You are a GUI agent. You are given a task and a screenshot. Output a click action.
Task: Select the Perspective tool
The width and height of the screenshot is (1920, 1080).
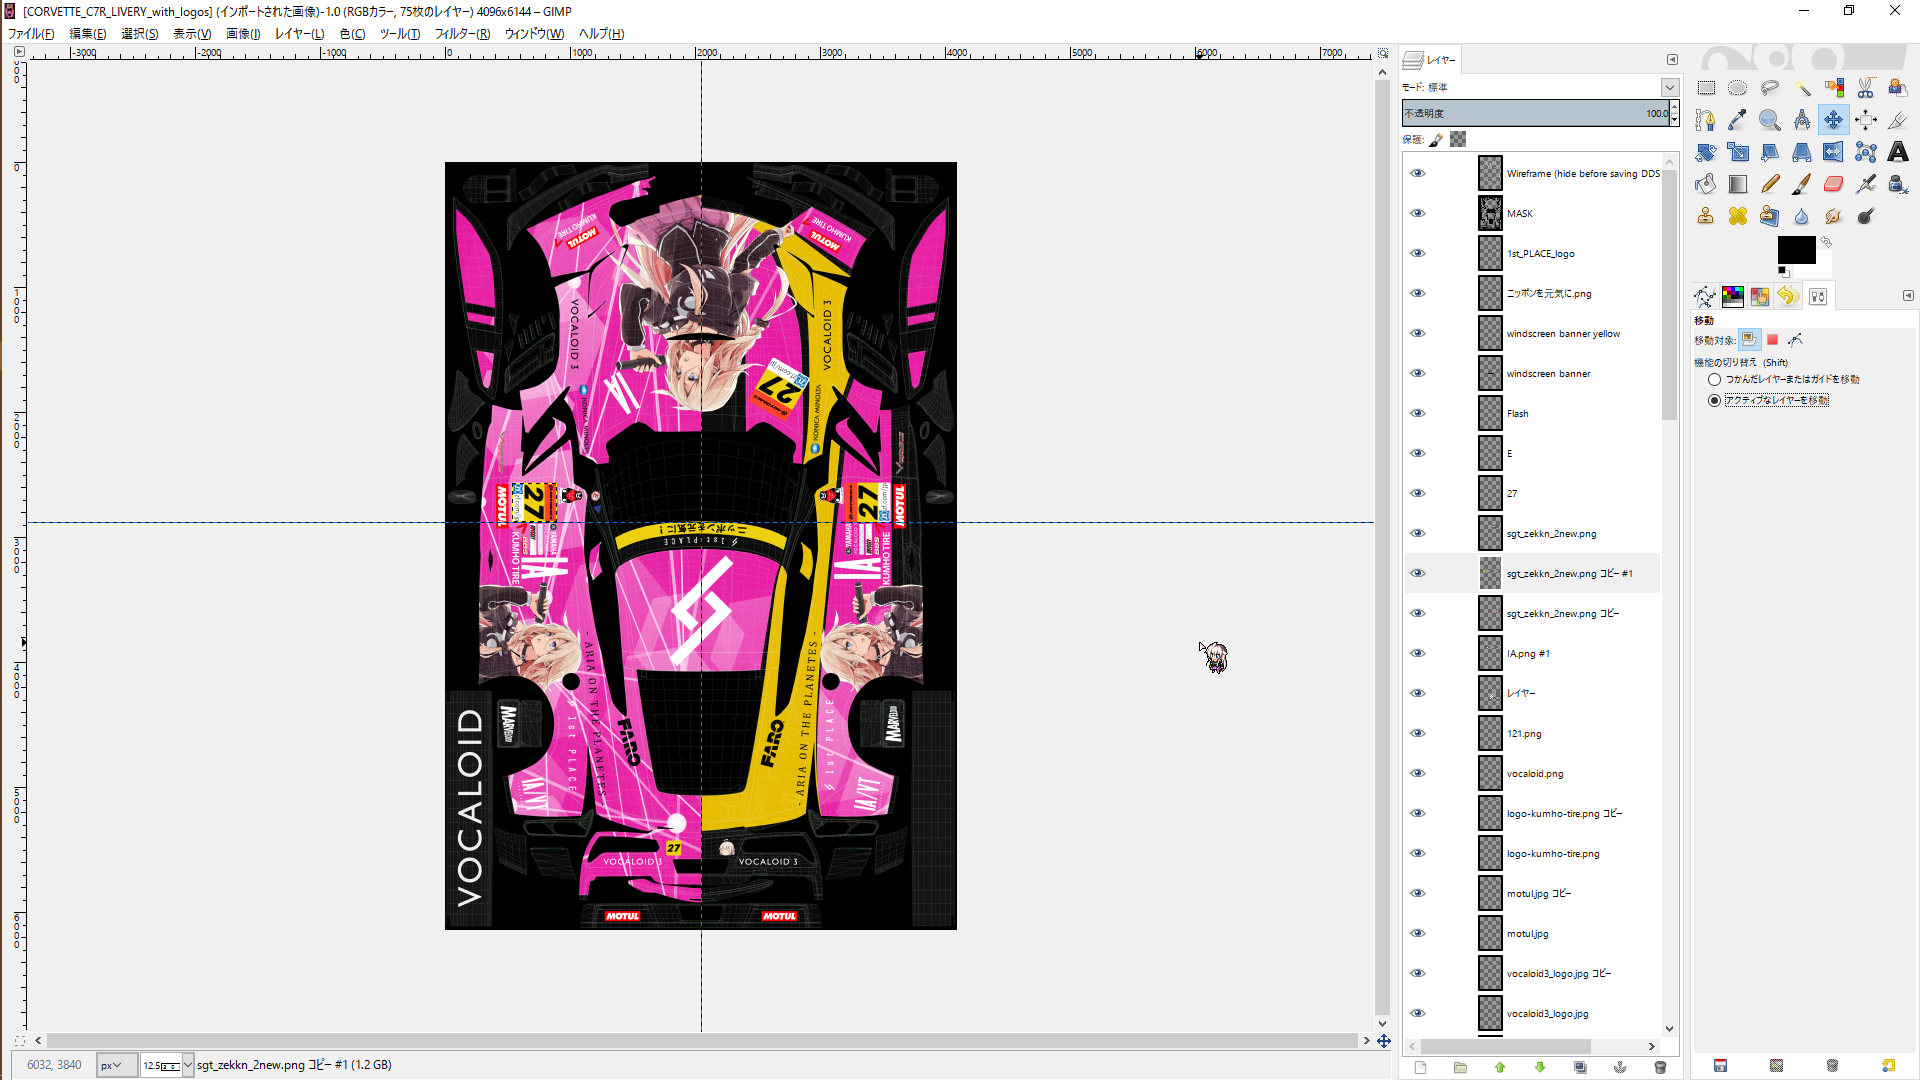[x=1802, y=152]
